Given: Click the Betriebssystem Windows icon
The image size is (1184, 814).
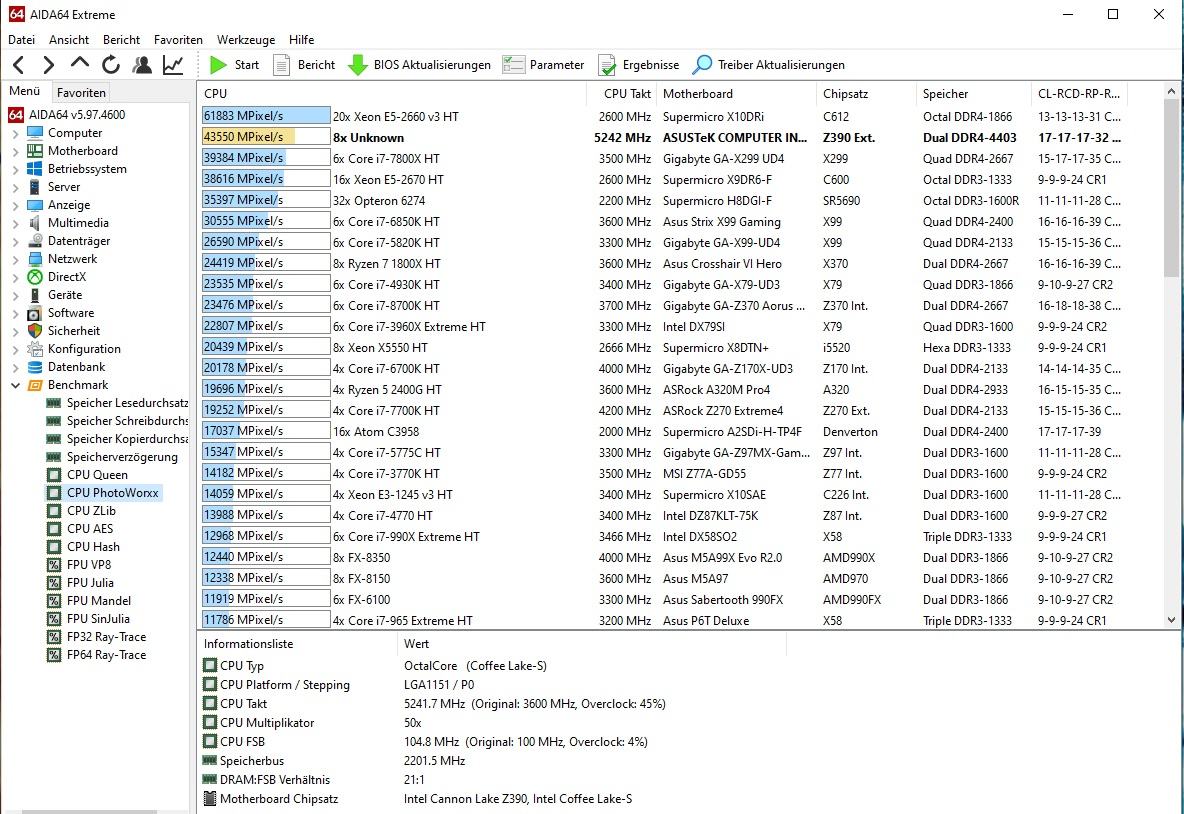Looking at the screenshot, I should (35, 169).
